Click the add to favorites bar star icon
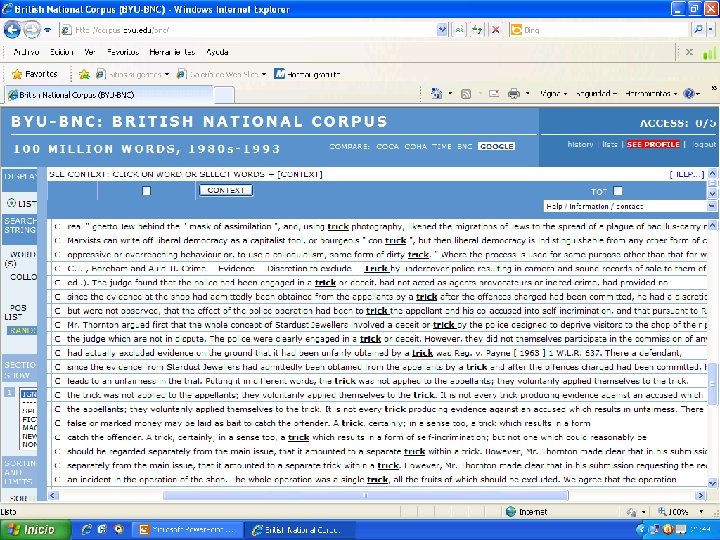The width and height of the screenshot is (720, 540). [84, 74]
